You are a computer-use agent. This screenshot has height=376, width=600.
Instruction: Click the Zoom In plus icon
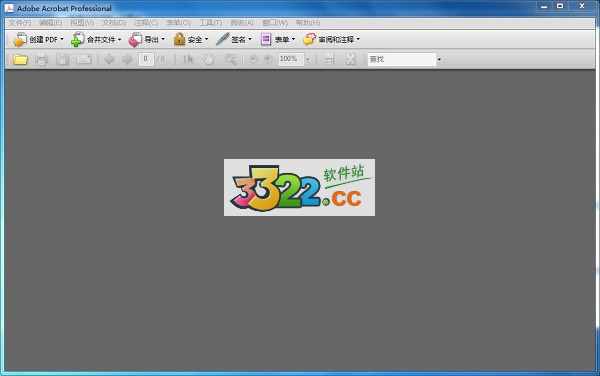coord(268,59)
